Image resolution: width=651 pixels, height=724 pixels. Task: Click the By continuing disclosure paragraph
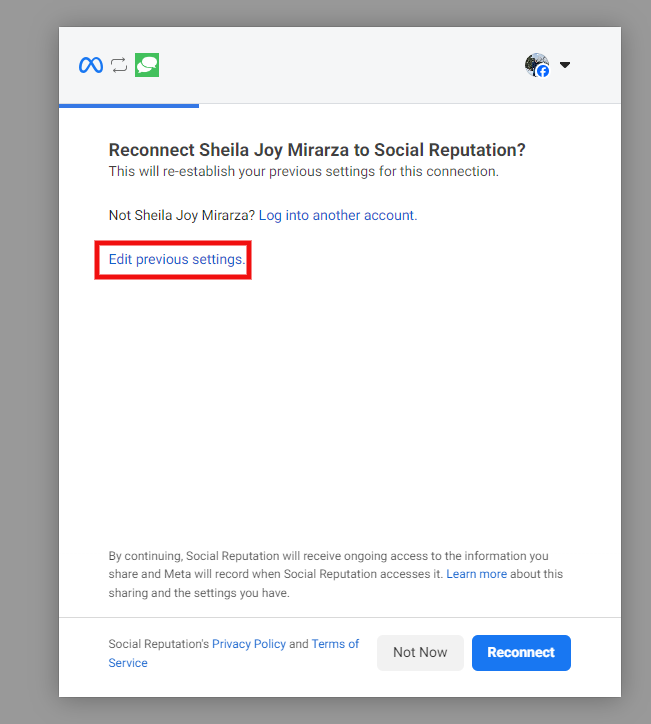[336, 574]
